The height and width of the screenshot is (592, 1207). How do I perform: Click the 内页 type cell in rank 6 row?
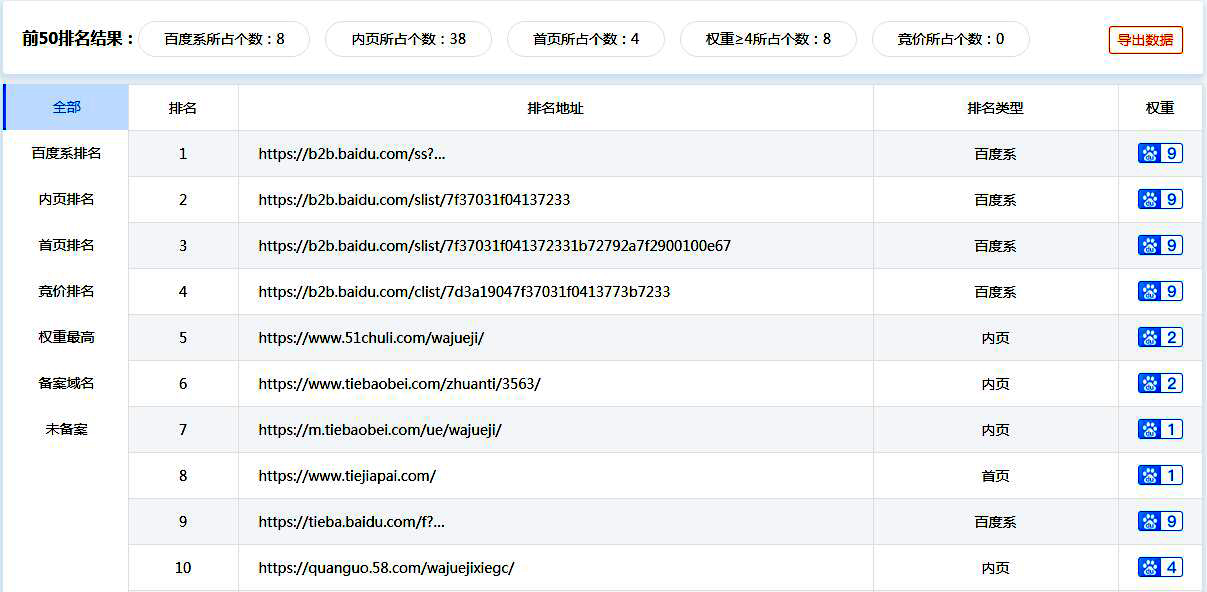[995, 384]
